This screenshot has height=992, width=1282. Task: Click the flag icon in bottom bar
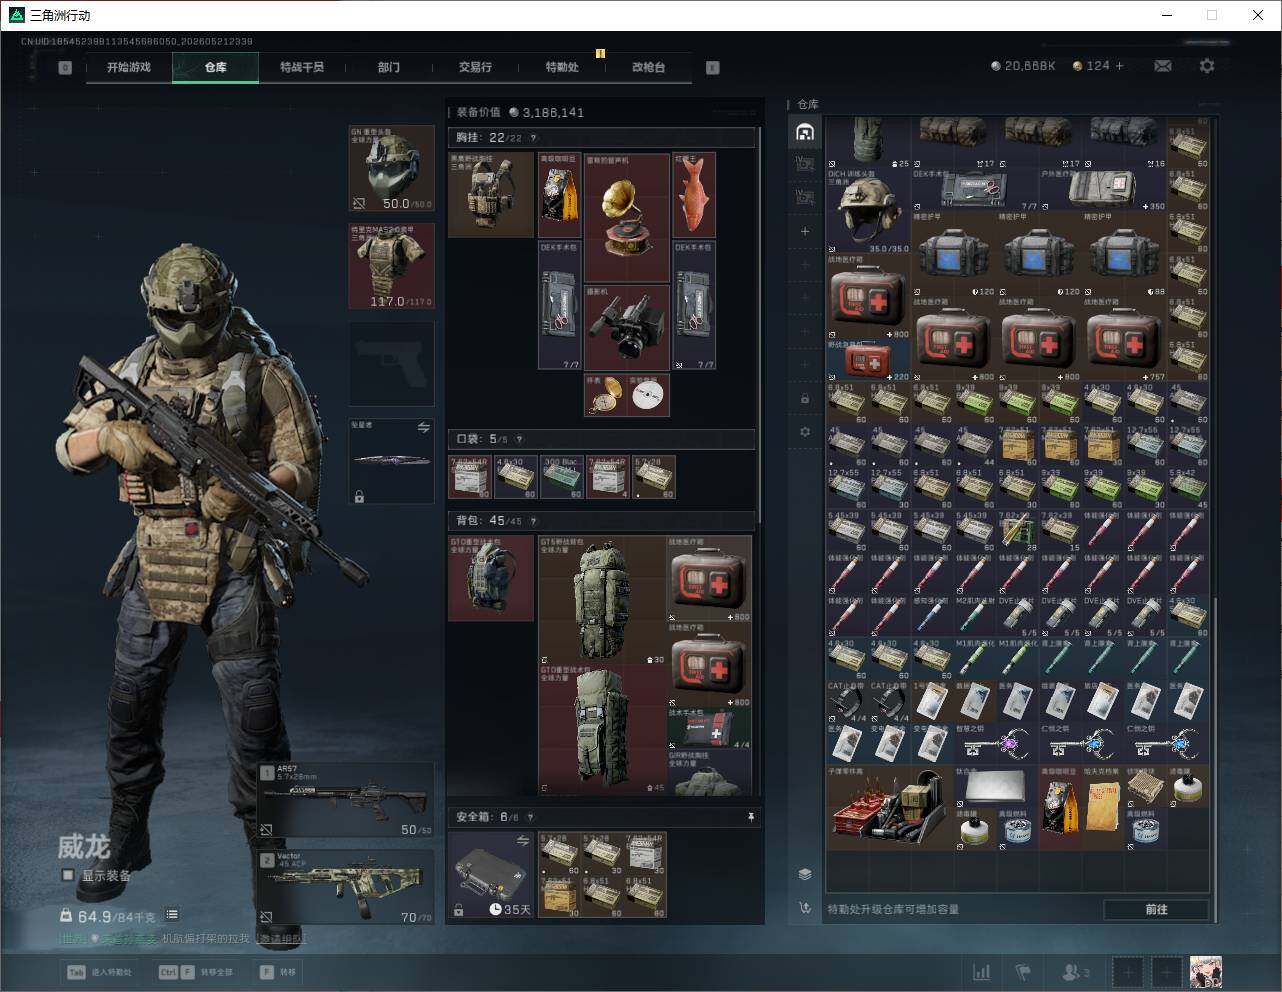[1023, 972]
